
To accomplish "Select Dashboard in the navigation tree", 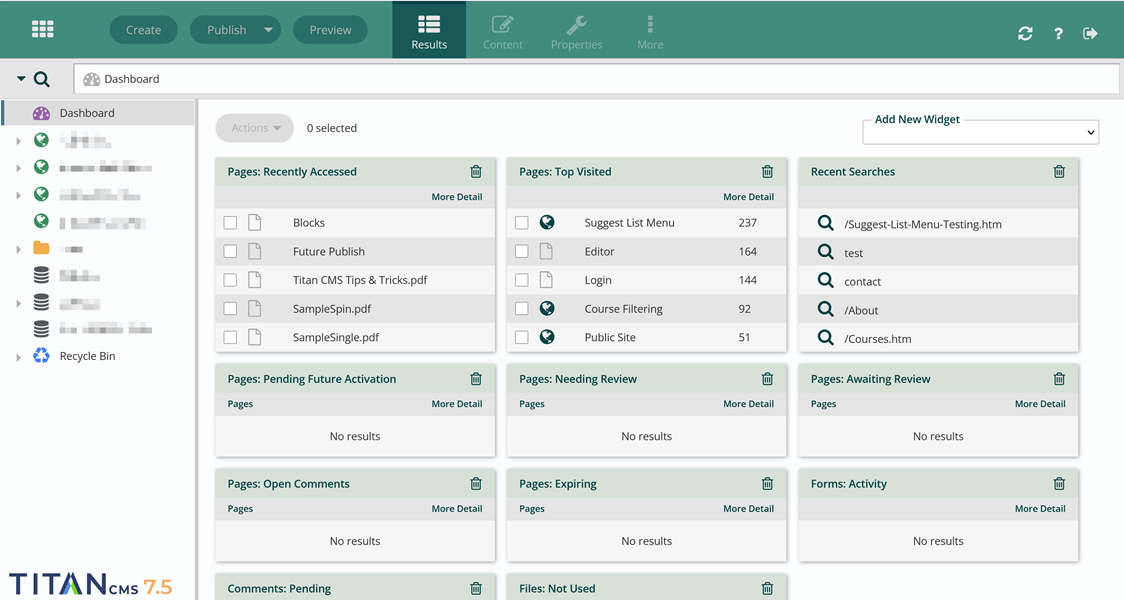I will pyautogui.click(x=87, y=113).
